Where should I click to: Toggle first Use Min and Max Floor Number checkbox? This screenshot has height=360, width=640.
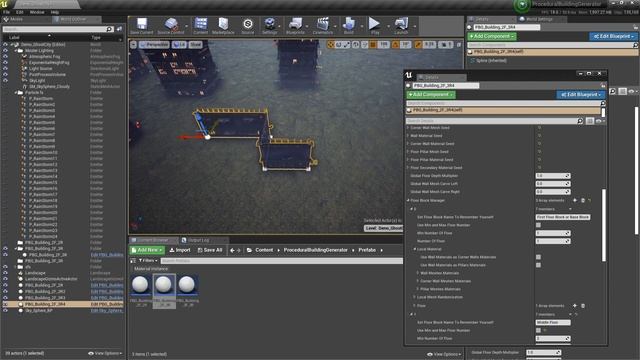tap(538, 225)
